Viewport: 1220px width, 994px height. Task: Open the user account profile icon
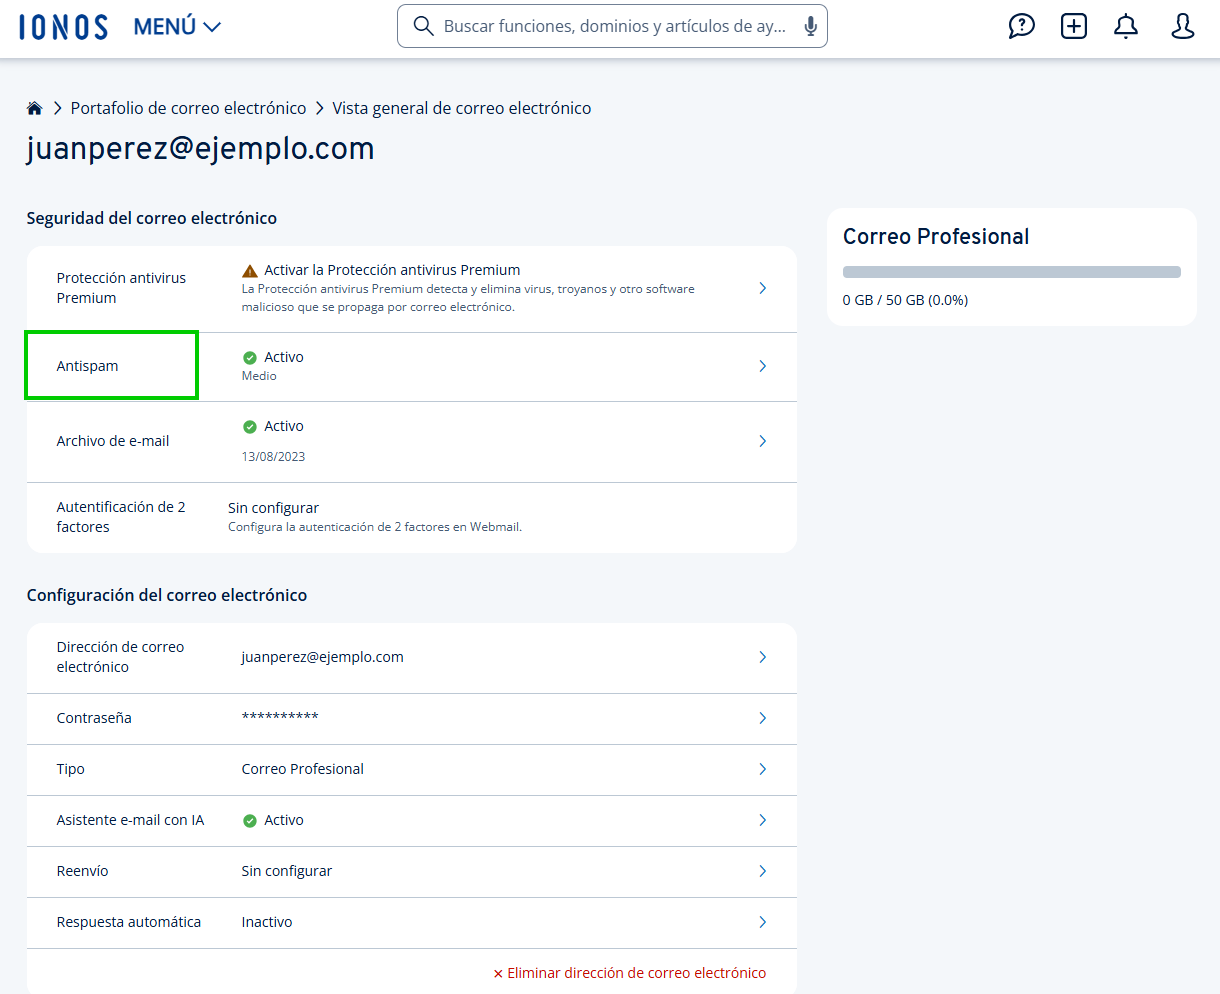coord(1182,26)
